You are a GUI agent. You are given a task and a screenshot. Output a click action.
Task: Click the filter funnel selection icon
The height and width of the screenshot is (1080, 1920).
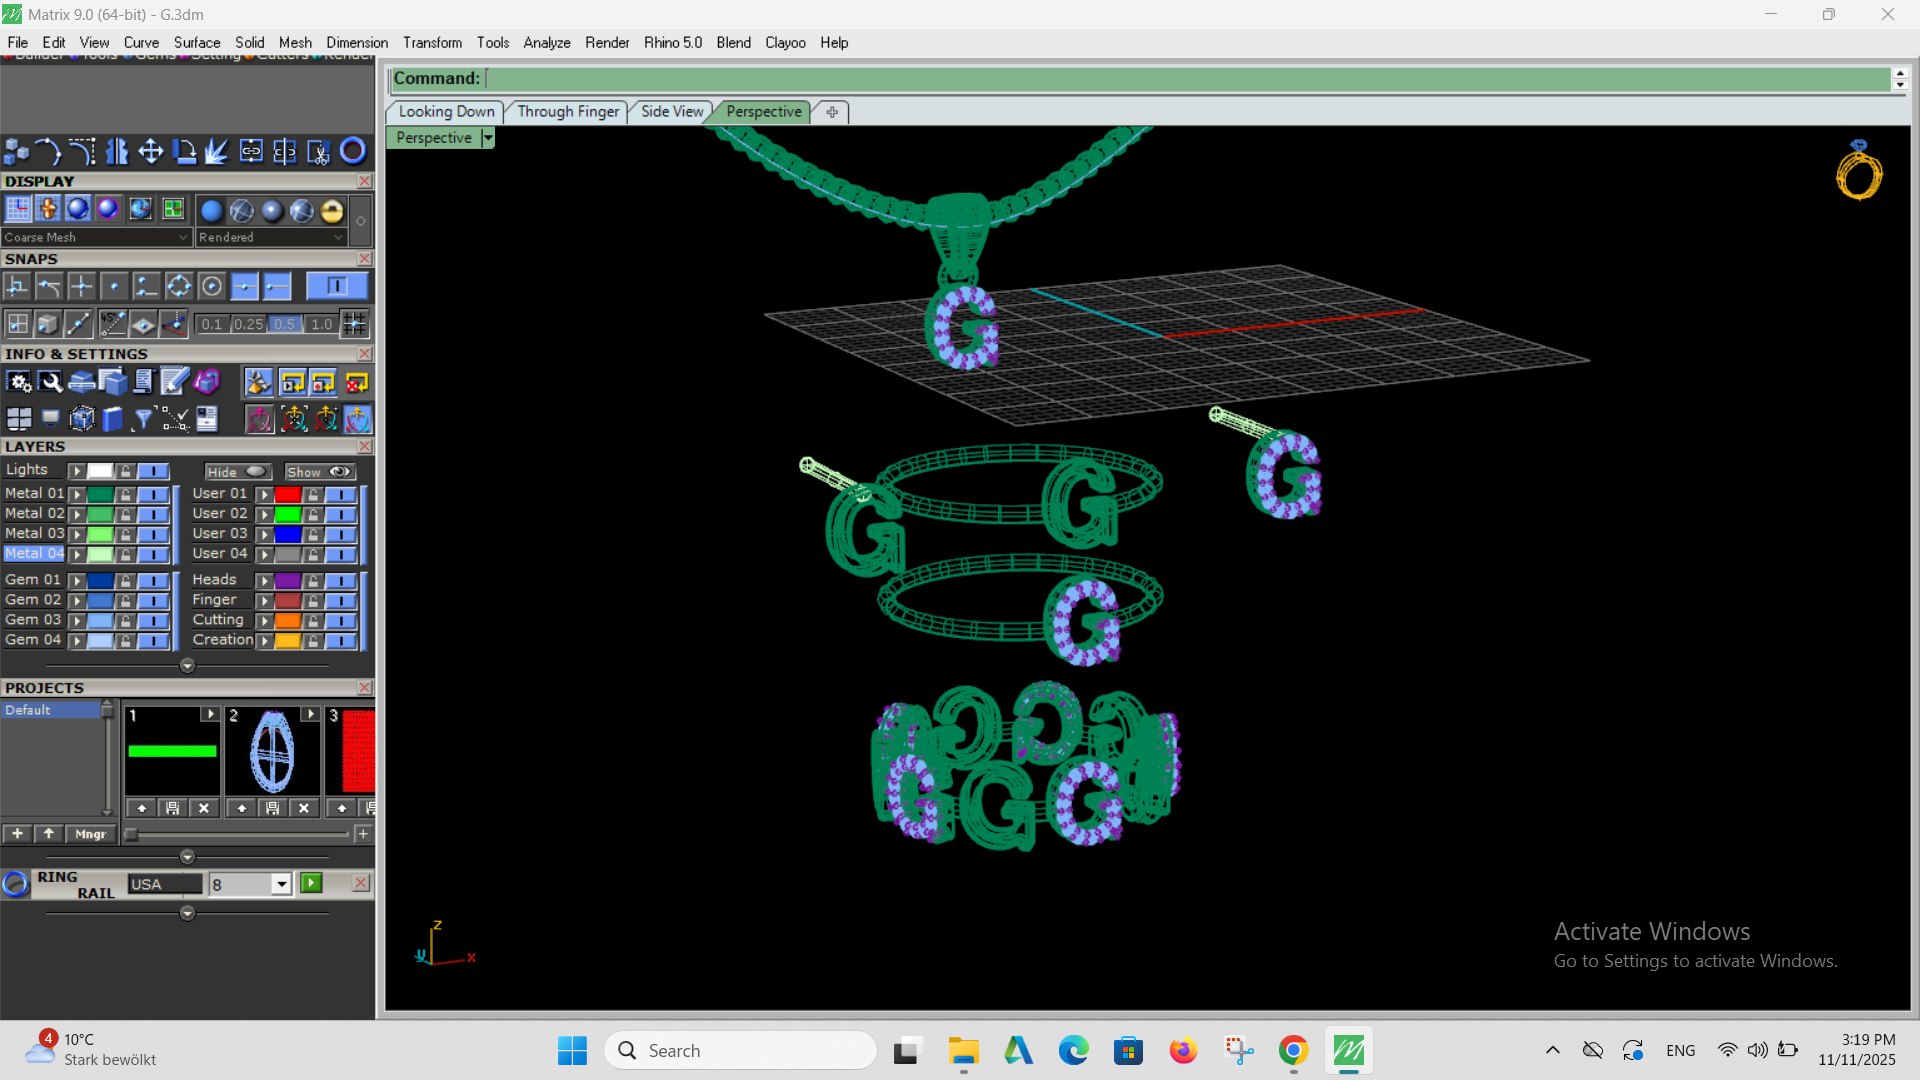tap(143, 419)
